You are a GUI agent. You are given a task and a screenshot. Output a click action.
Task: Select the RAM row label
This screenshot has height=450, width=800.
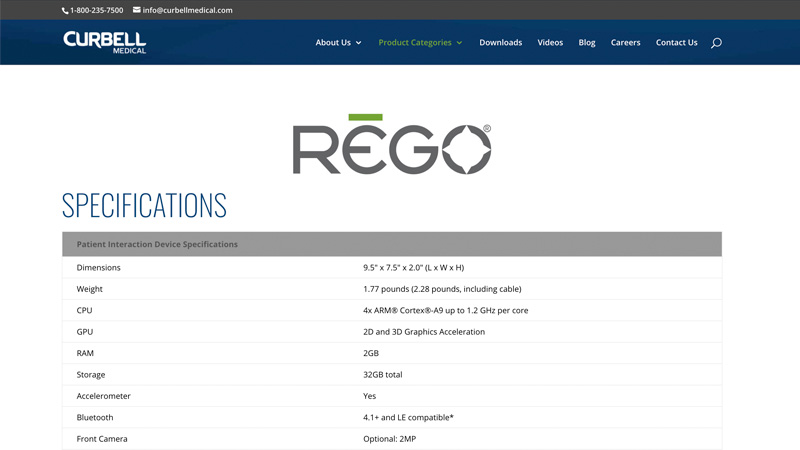tap(85, 353)
